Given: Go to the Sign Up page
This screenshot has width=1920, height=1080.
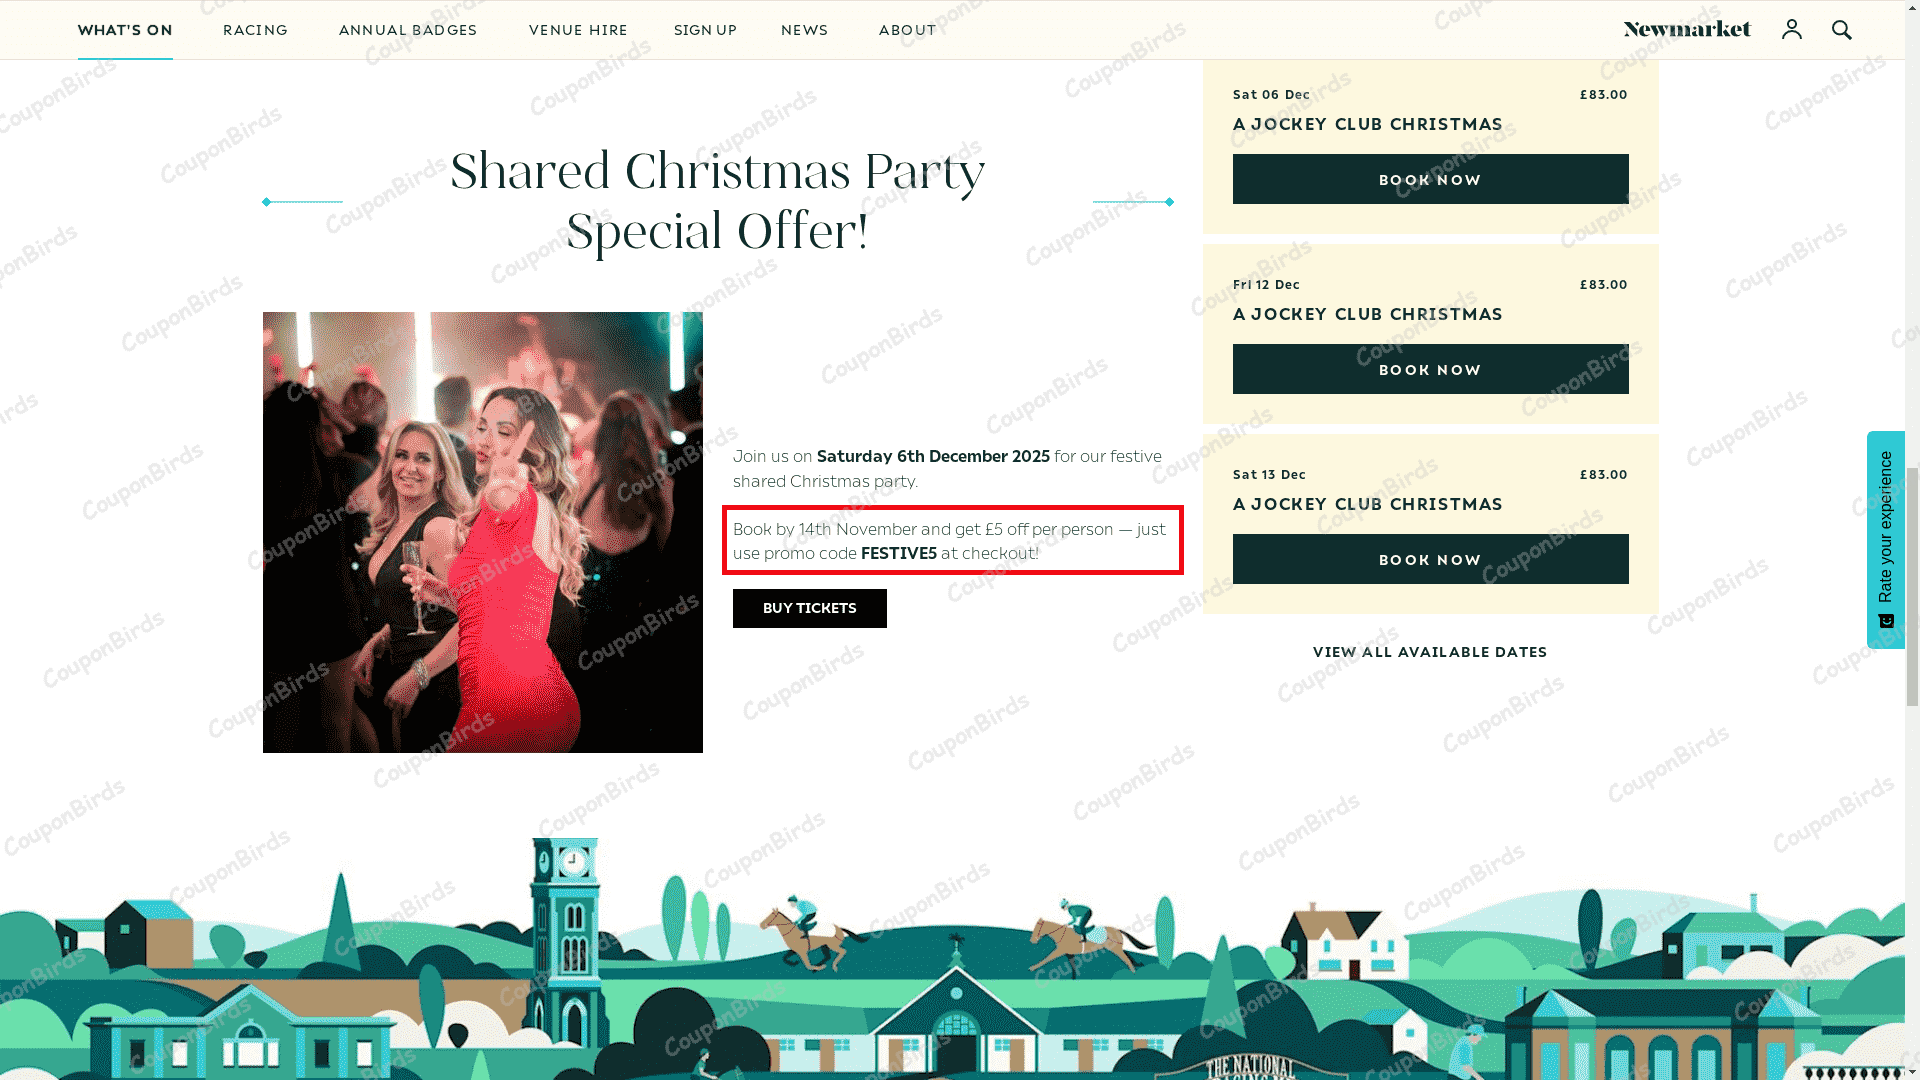Looking at the screenshot, I should pos(705,30).
